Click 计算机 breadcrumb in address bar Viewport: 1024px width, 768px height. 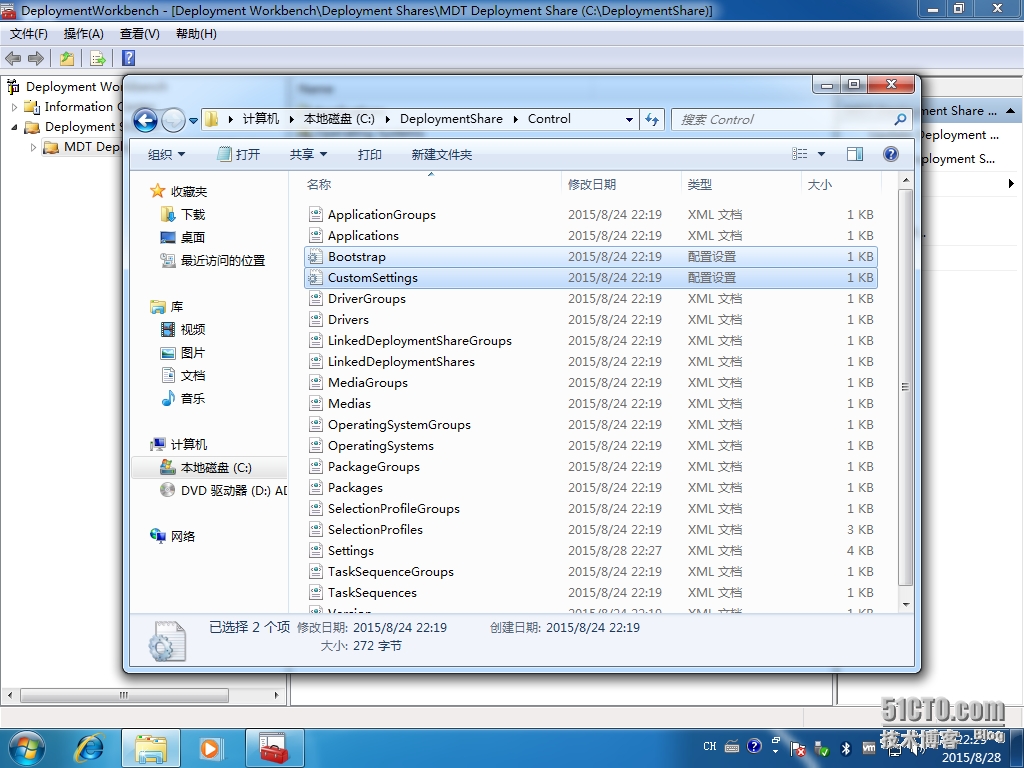[x=261, y=119]
